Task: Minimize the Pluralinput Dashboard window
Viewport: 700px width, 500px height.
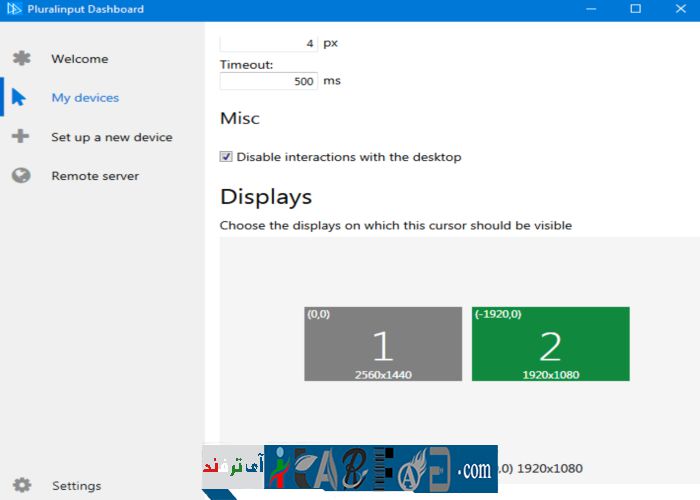Action: [x=589, y=10]
